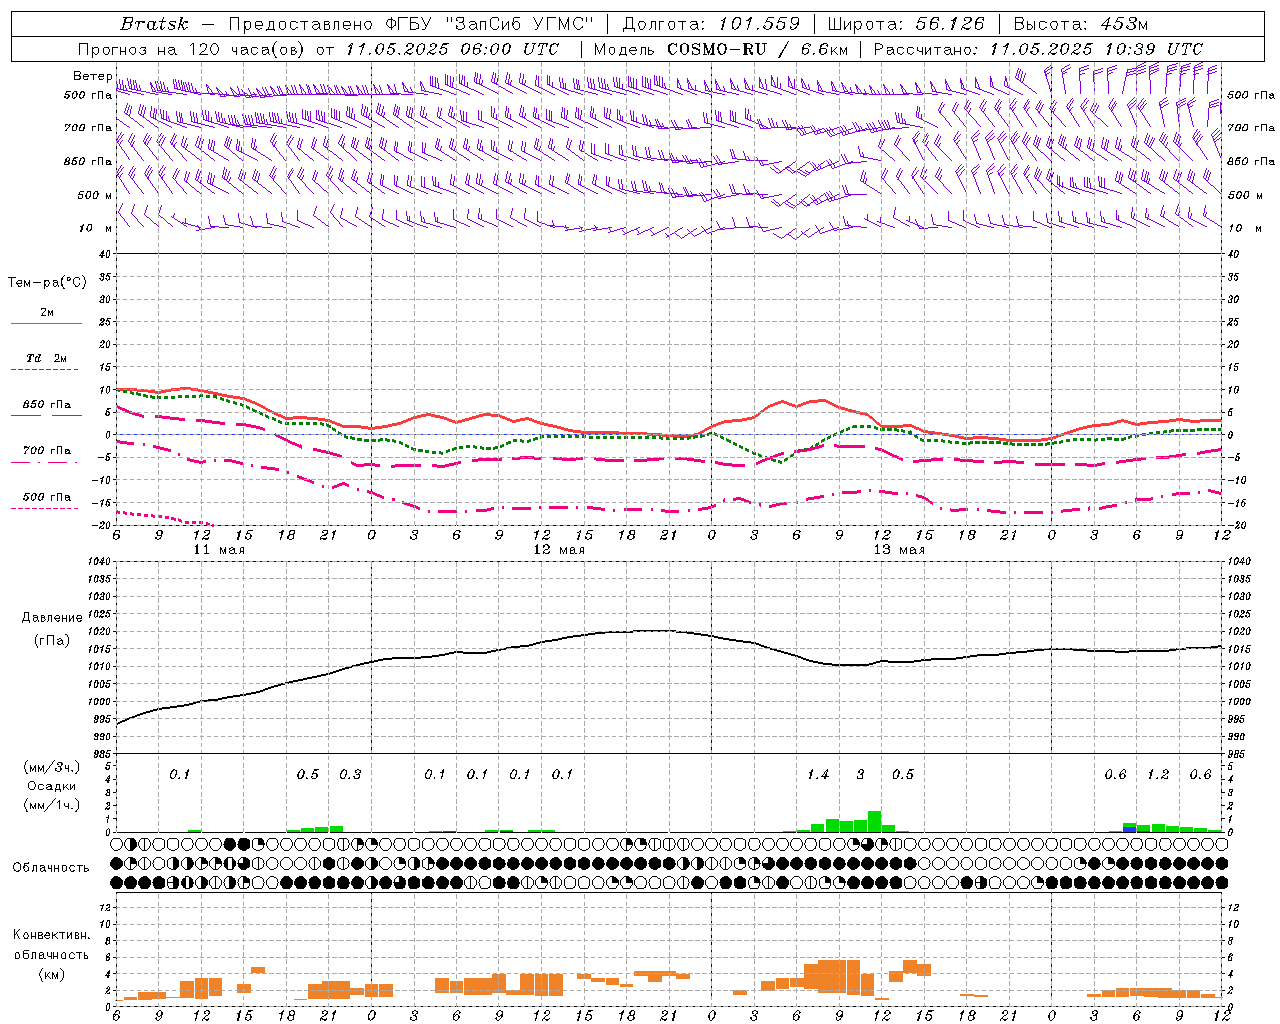Click the Осадки precipitation label
This screenshot has width=1280, height=1024.
(51, 786)
